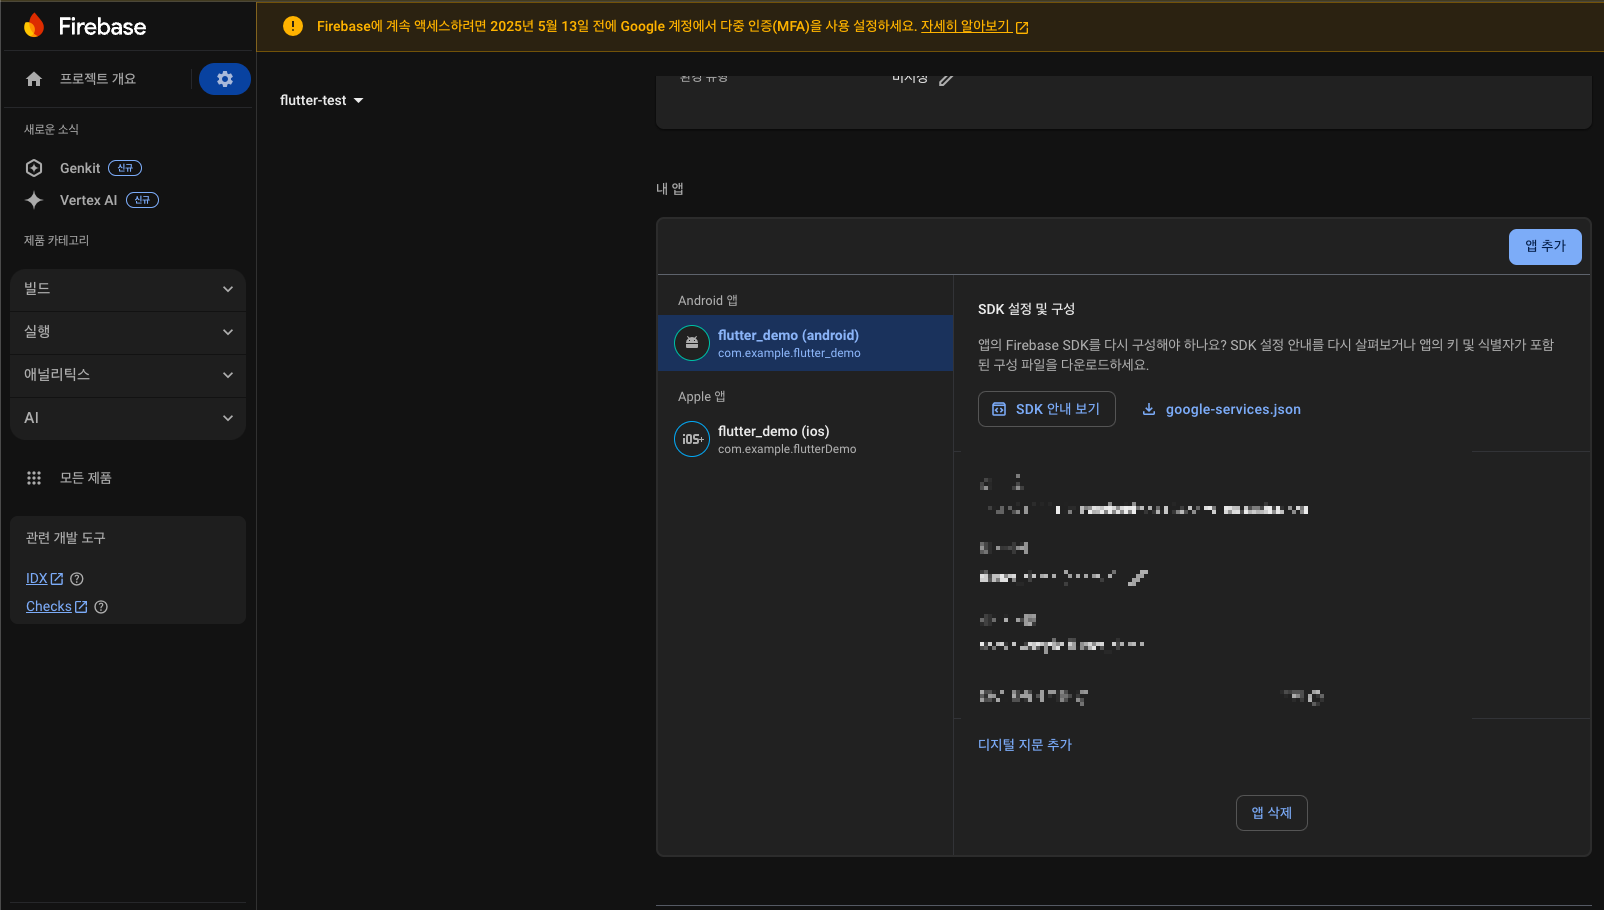Click the 앱 추가 button

tap(1545, 247)
